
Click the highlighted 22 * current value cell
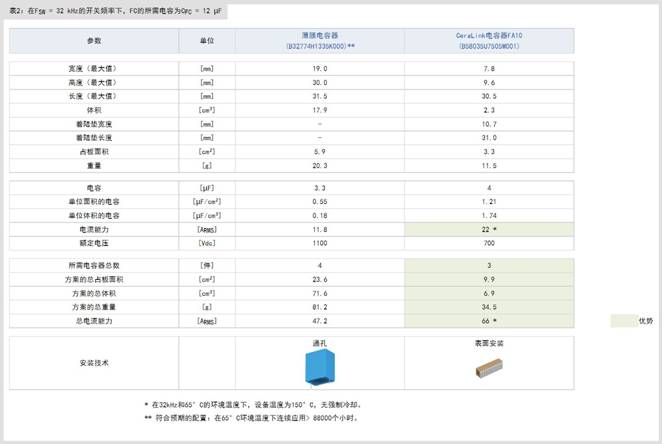489,229
